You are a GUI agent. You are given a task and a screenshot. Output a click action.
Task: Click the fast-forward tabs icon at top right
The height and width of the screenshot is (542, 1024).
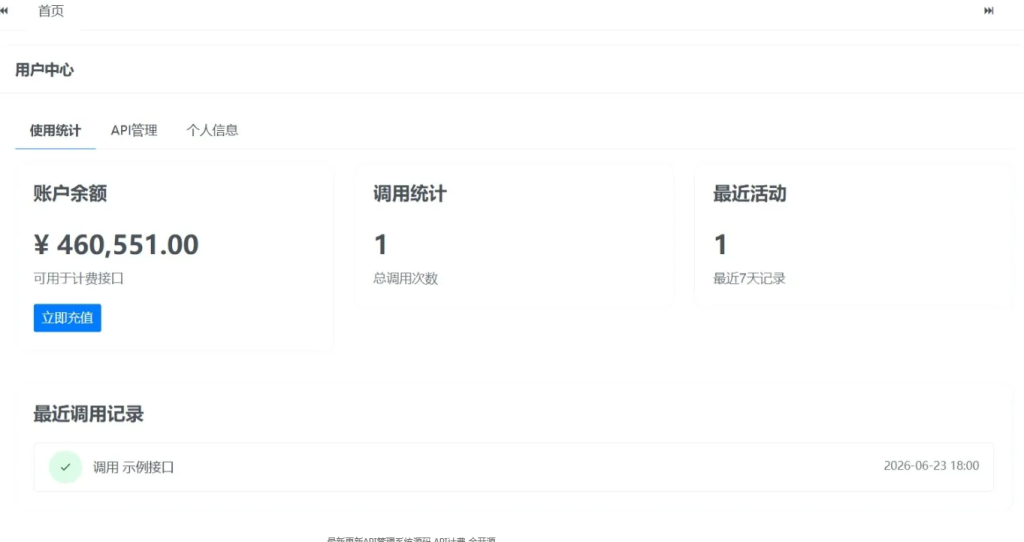[989, 10]
